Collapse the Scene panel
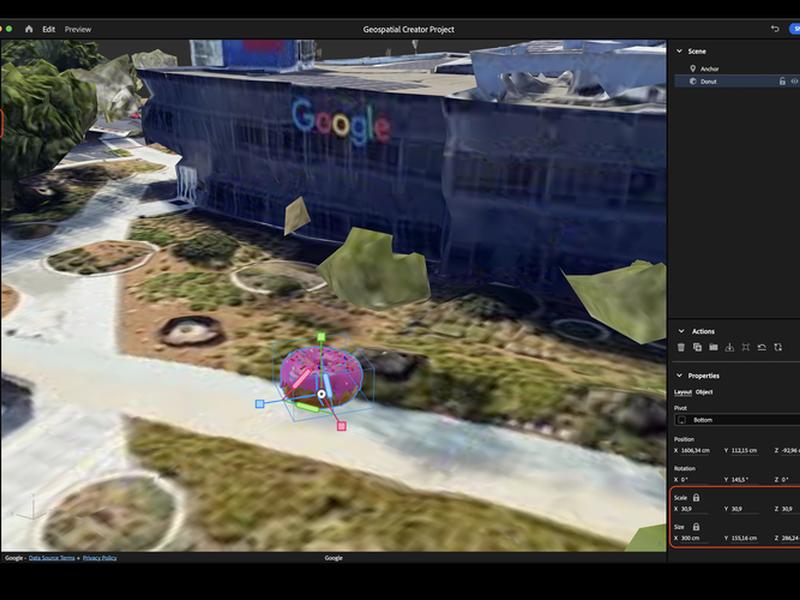Screen dimensions: 800x600 click(x=679, y=51)
